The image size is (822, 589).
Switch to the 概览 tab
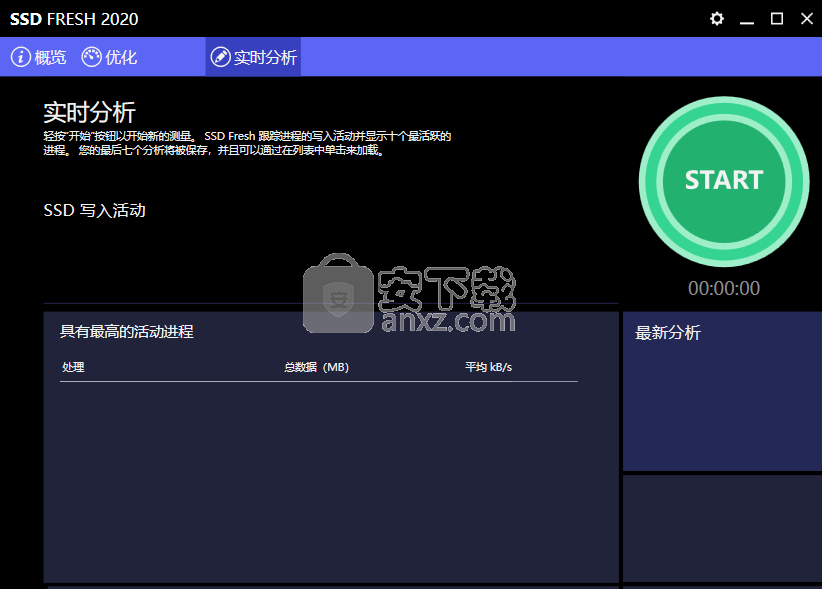tap(39, 57)
